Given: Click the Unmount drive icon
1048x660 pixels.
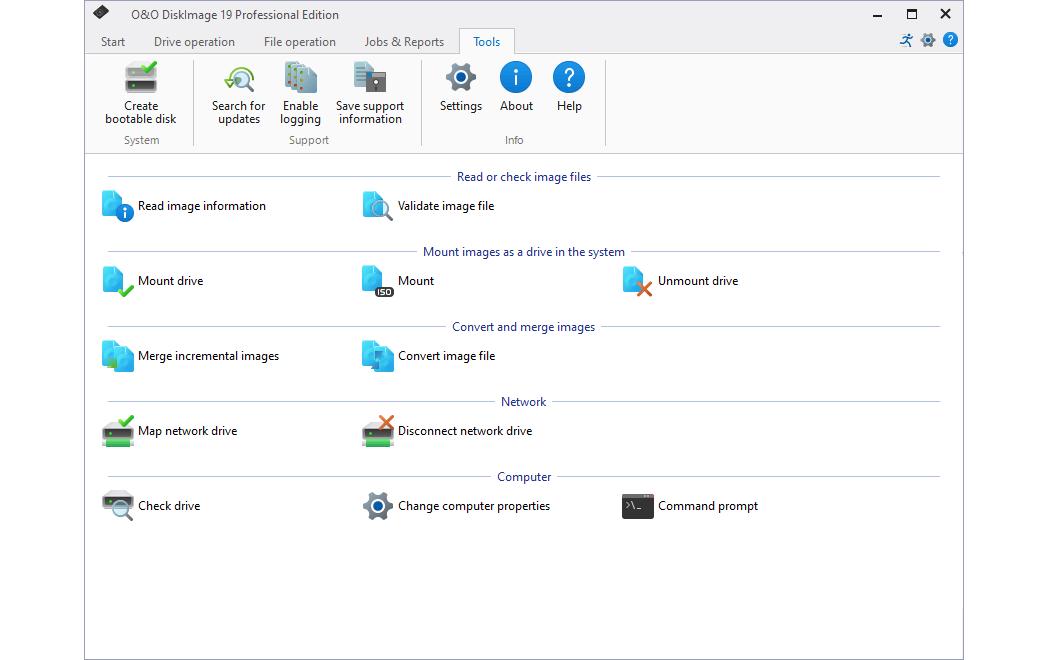Looking at the screenshot, I should tap(637, 281).
